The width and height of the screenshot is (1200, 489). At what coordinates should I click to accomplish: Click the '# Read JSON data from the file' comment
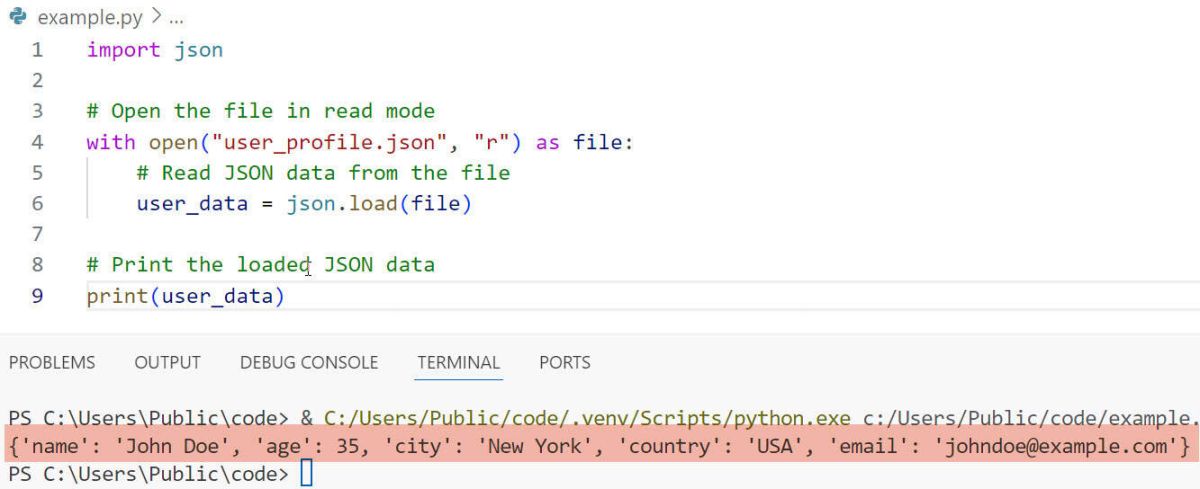(x=324, y=173)
